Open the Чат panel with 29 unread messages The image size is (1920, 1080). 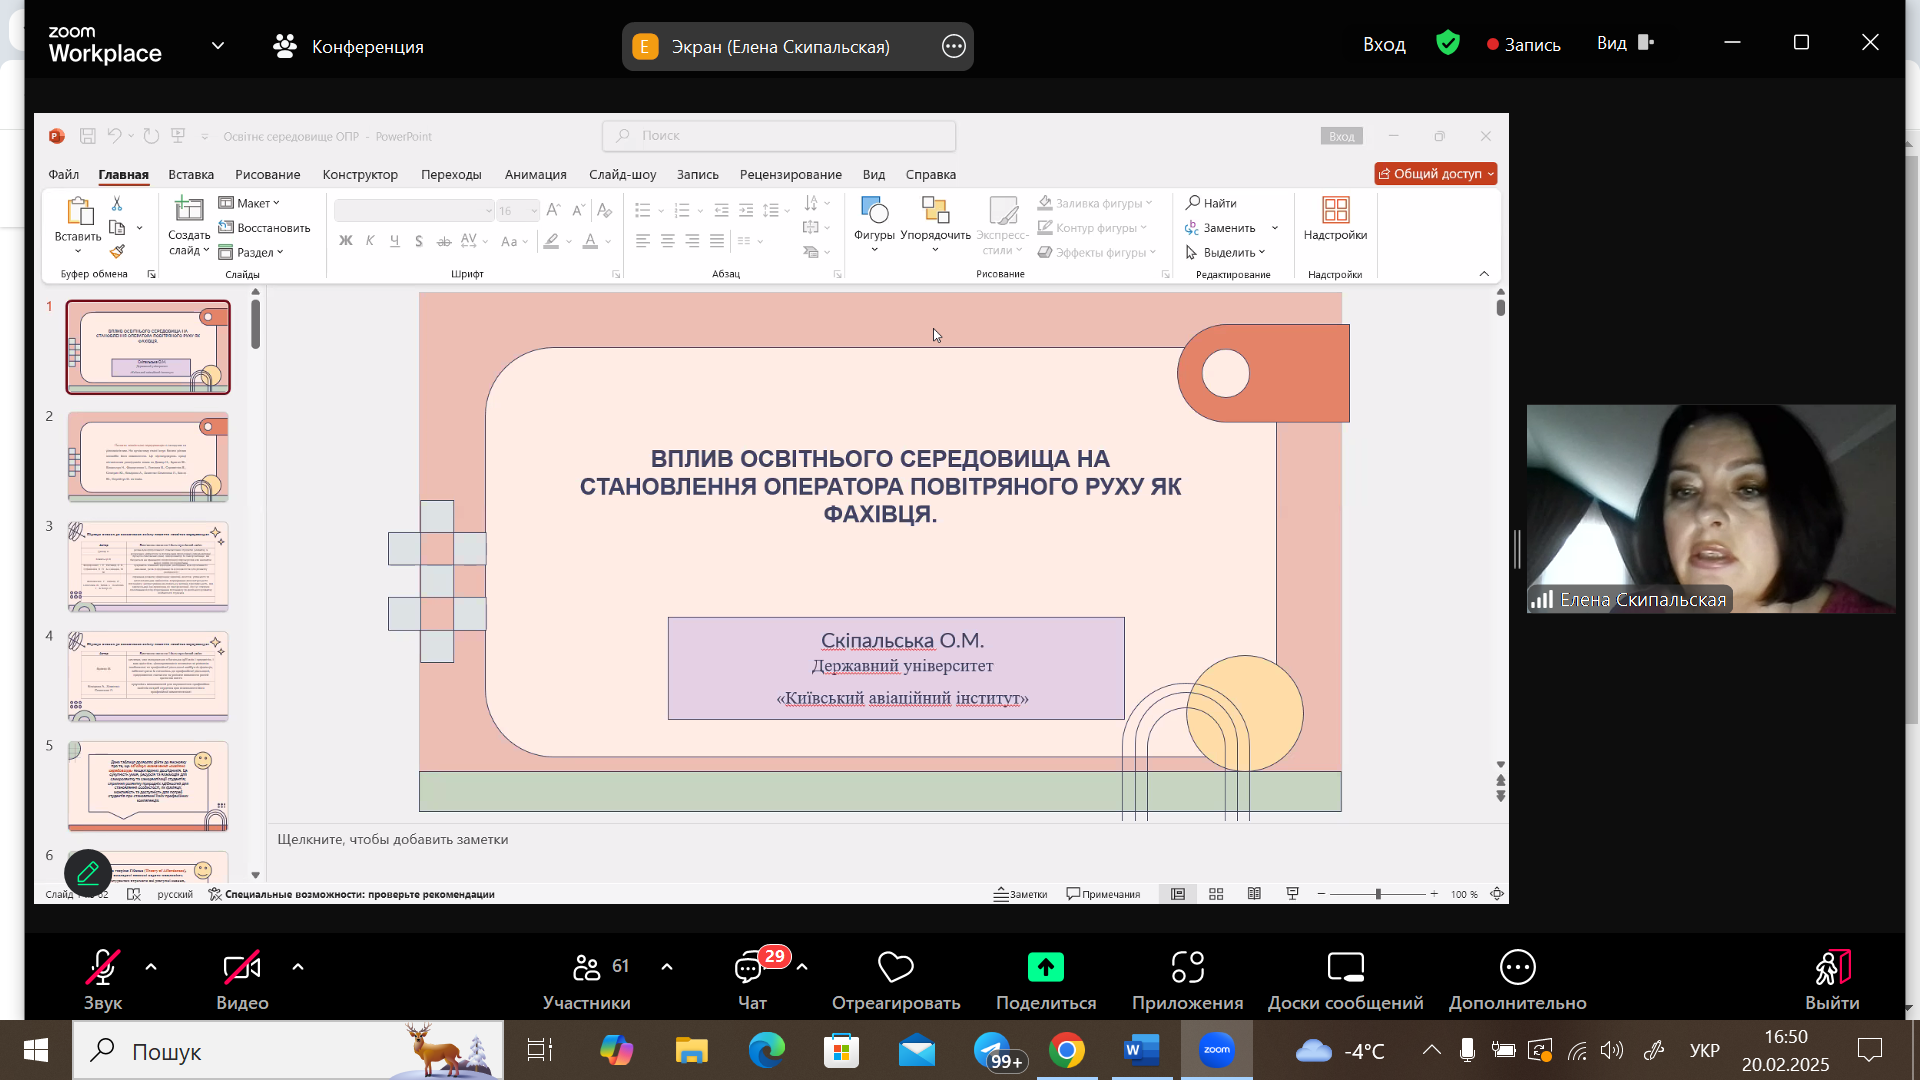tap(750, 967)
